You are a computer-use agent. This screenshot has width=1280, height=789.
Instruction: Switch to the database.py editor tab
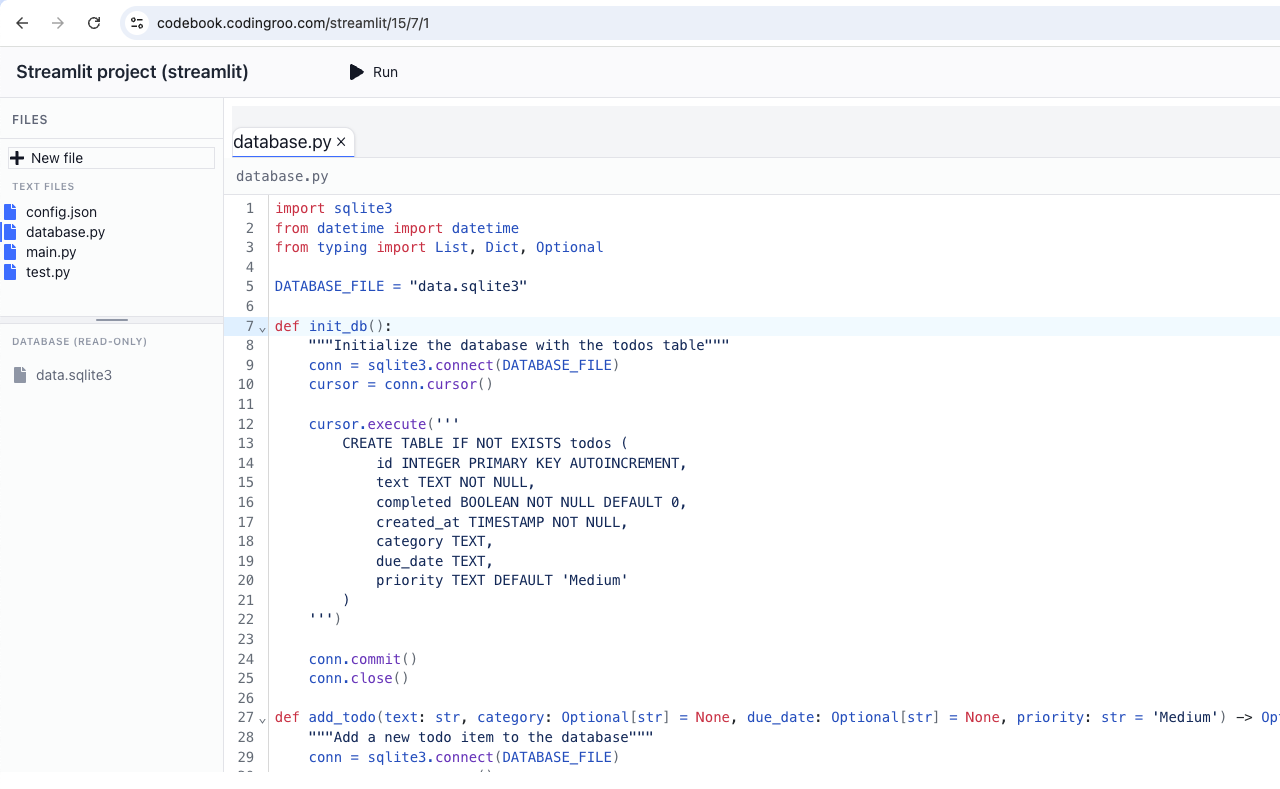tap(282, 142)
